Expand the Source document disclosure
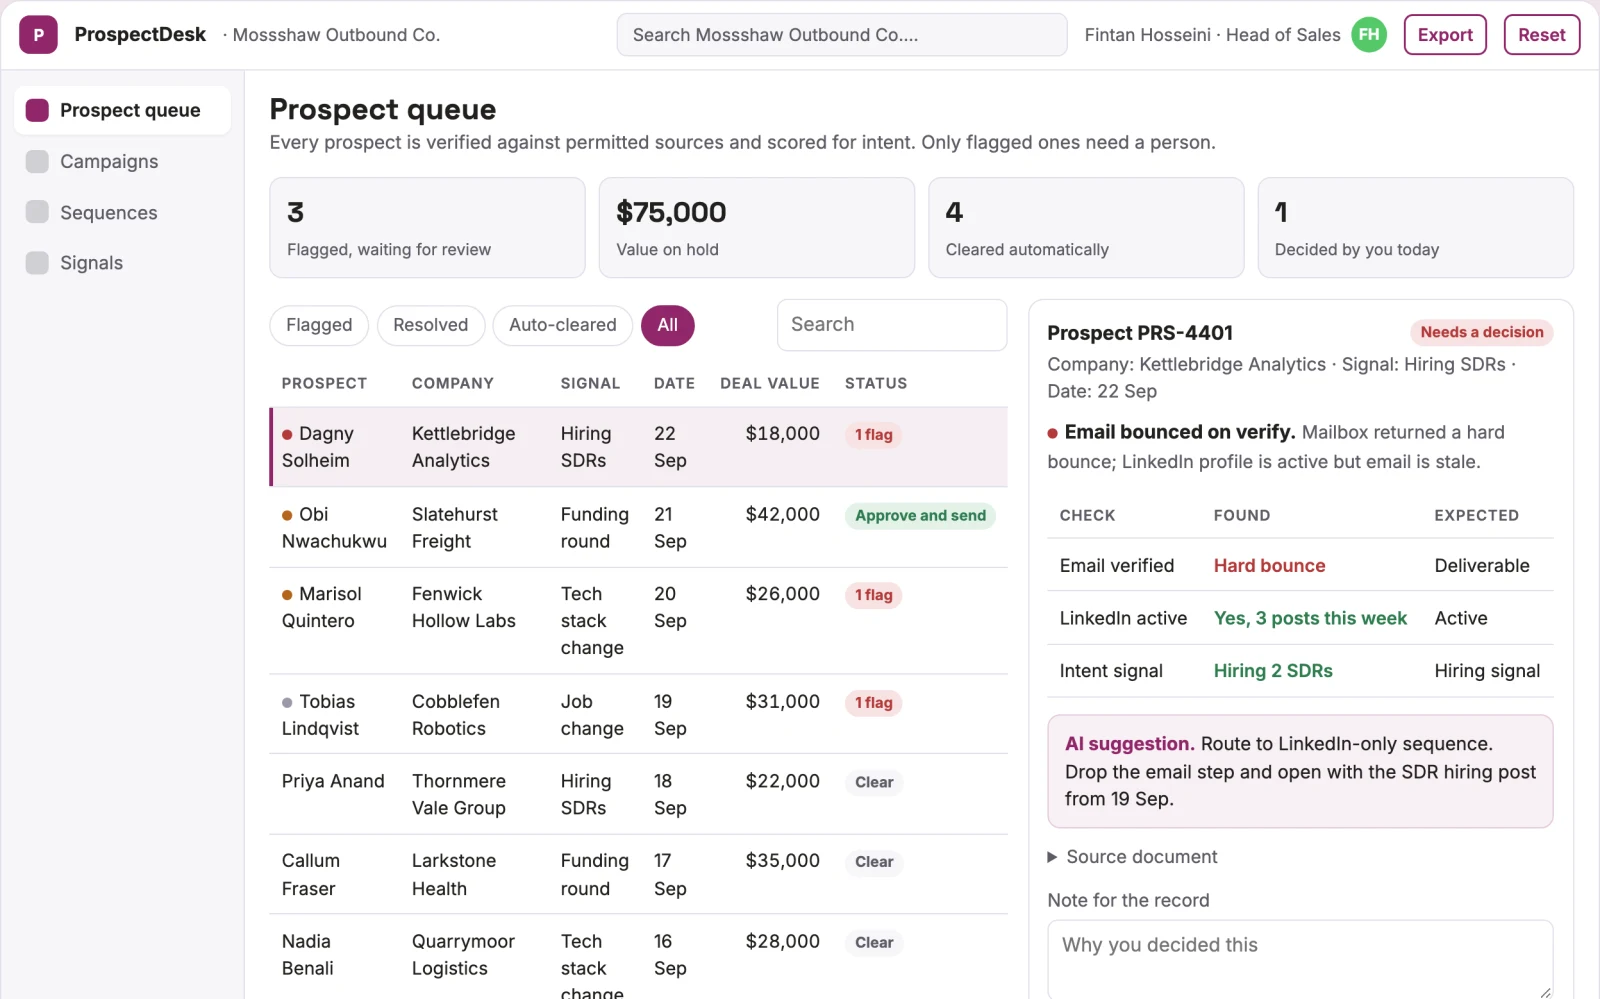The height and width of the screenshot is (999, 1600). click(x=1132, y=857)
